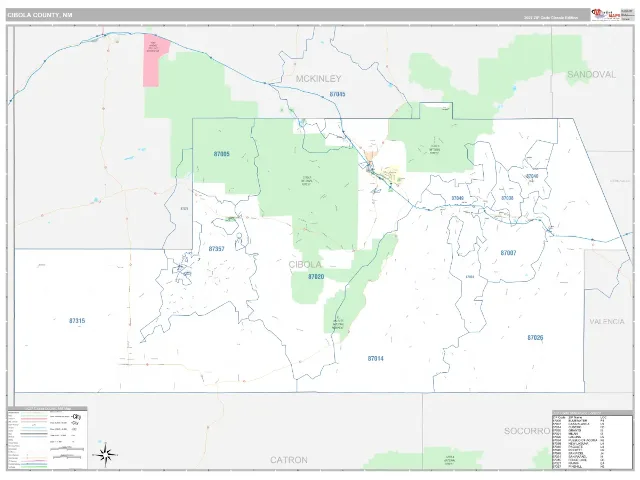Click the compass rose icon
The image size is (640, 480).
(x=105, y=454)
